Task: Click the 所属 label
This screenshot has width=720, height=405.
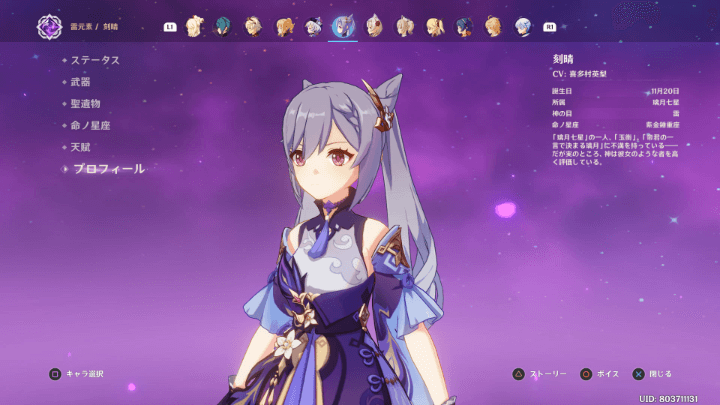Action: coord(558,102)
